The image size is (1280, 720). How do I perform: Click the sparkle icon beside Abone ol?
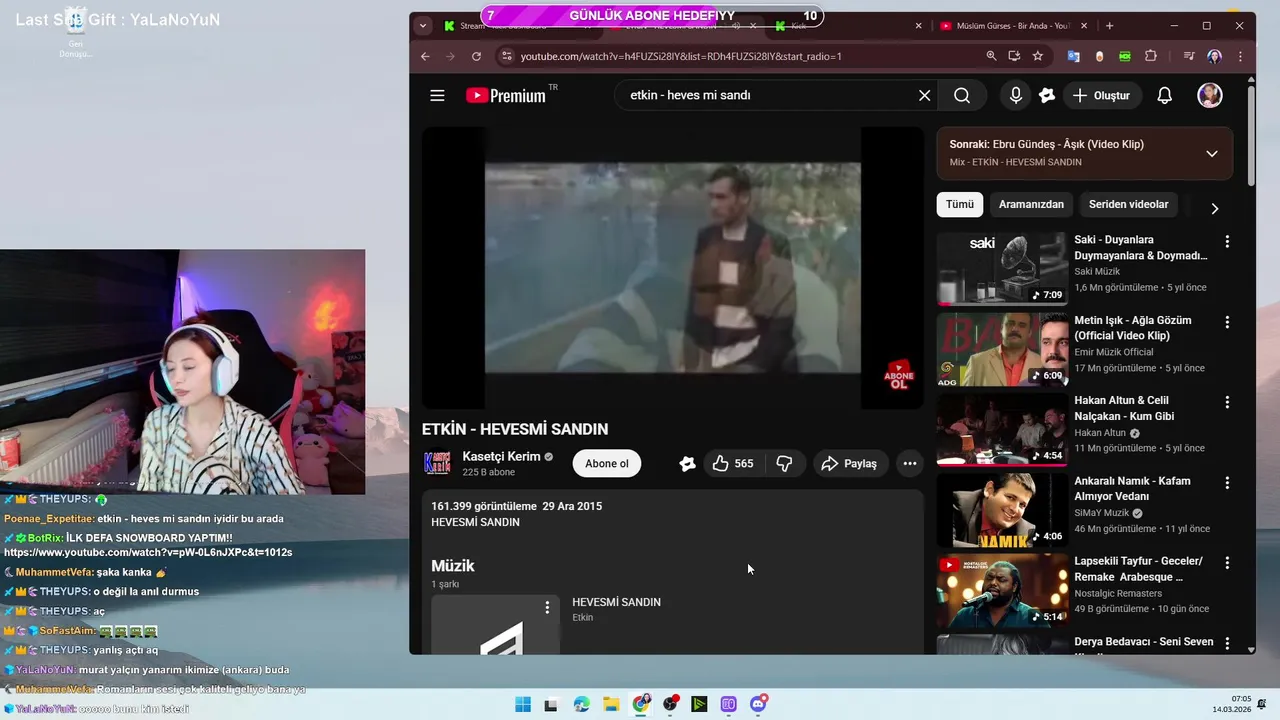[687, 464]
